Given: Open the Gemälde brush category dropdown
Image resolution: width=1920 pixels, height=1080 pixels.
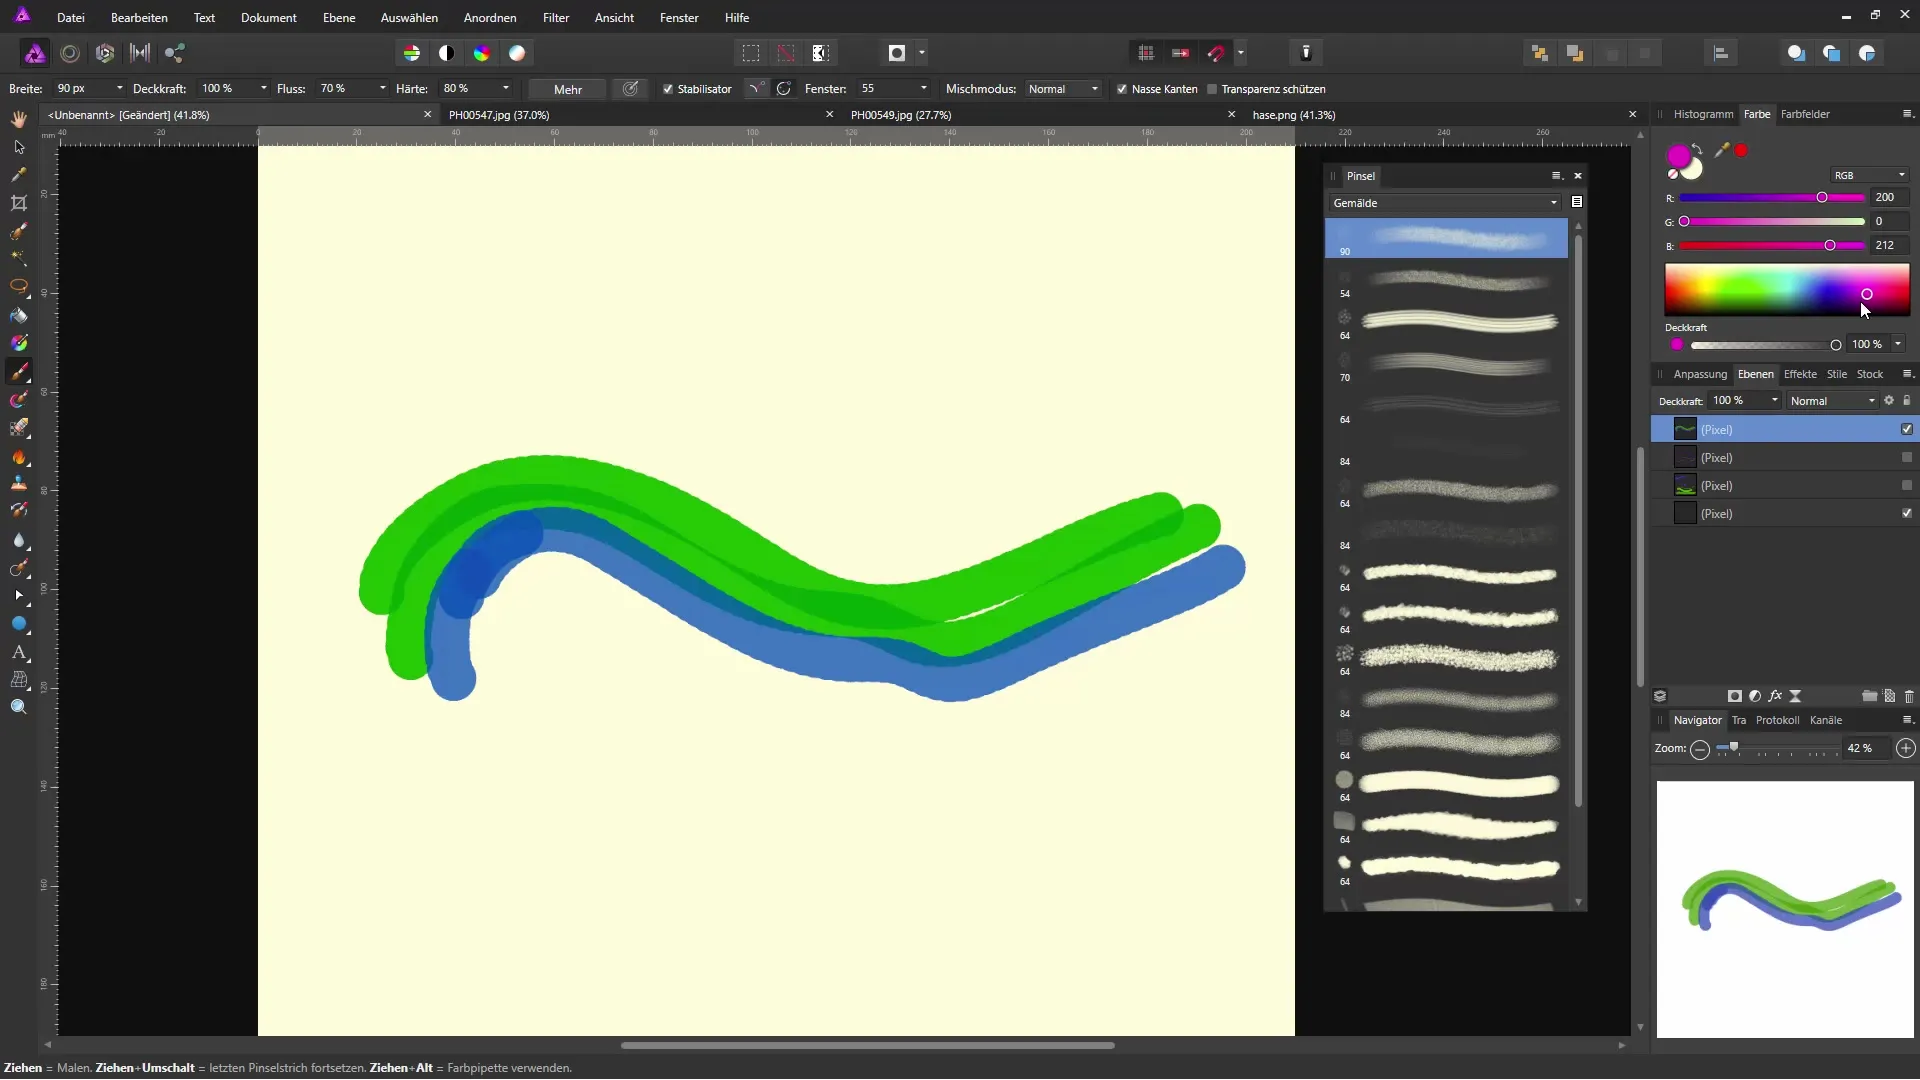Looking at the screenshot, I should point(1444,203).
